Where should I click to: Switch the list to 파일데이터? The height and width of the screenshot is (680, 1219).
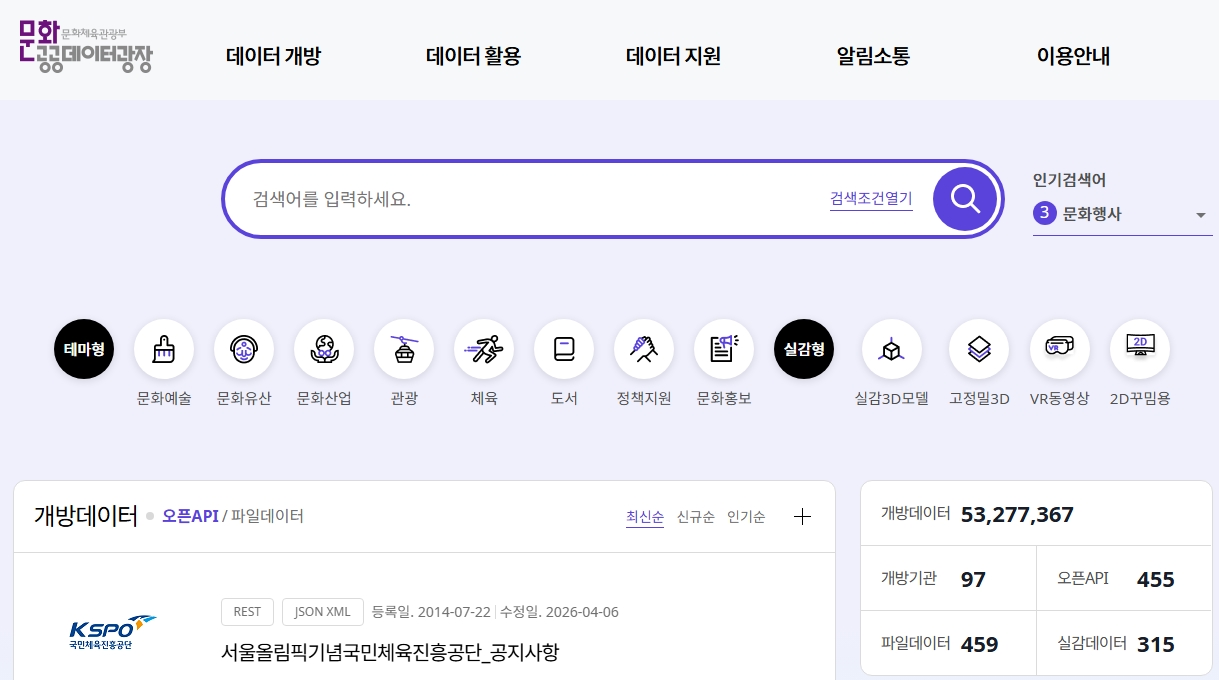[267, 516]
